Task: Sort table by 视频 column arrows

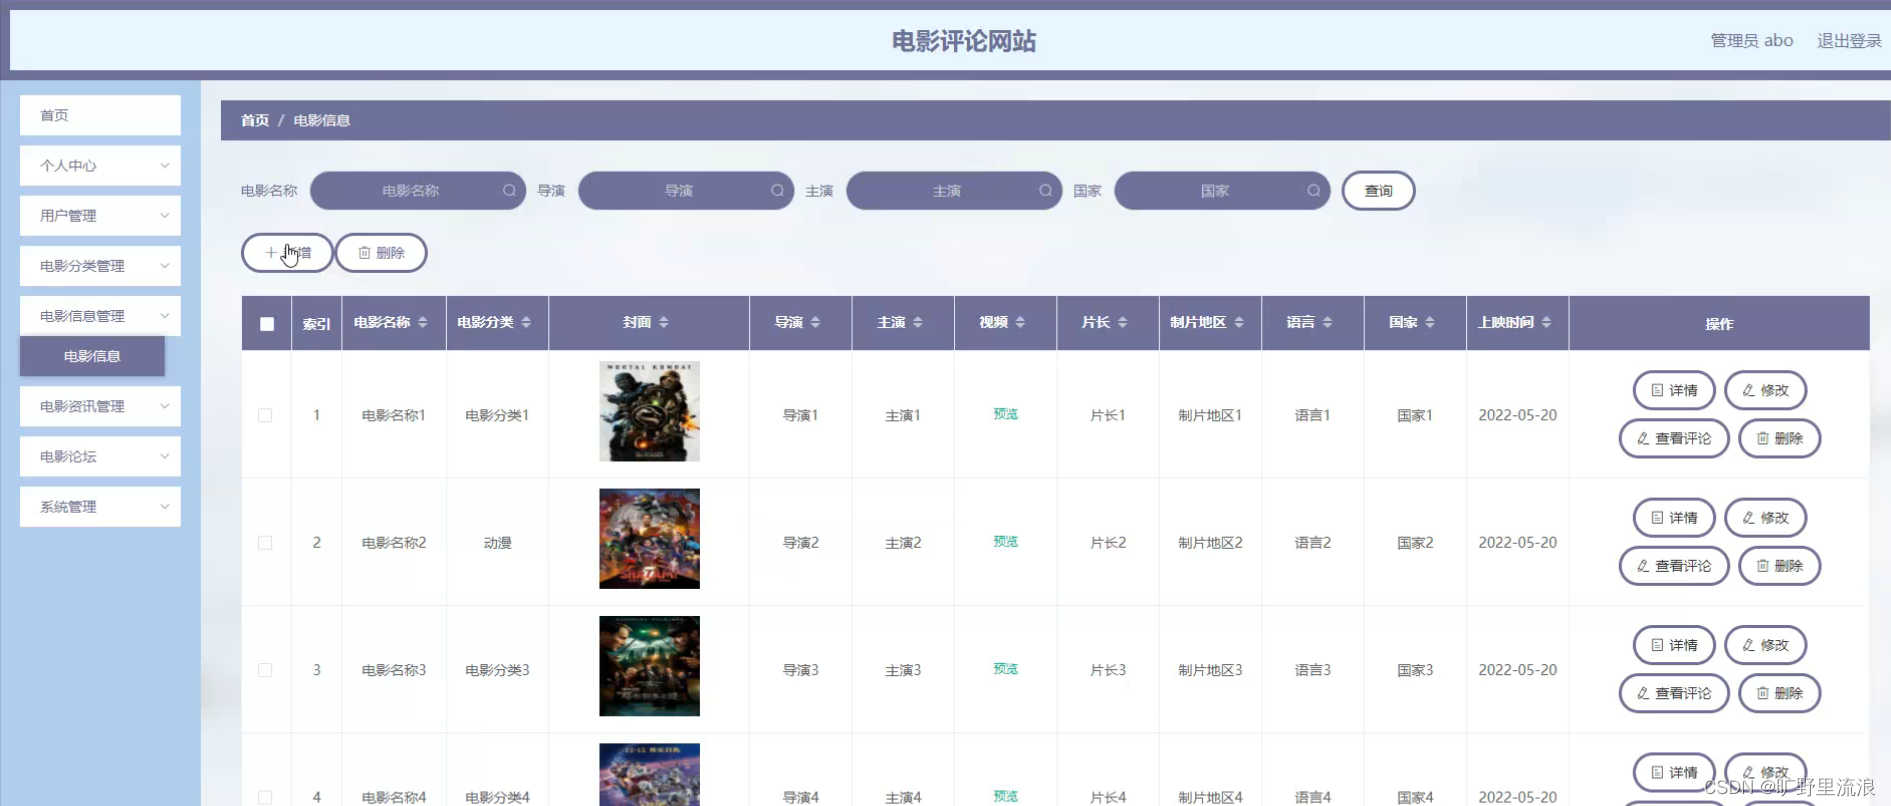Action: click(x=1020, y=322)
